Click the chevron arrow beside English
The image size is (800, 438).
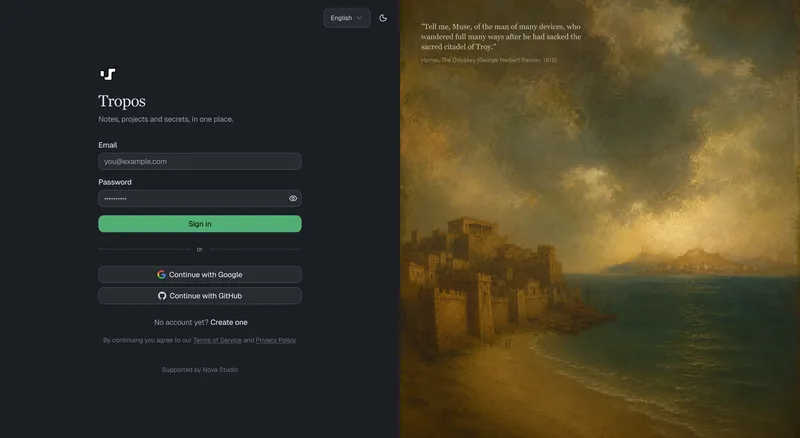[x=359, y=18]
